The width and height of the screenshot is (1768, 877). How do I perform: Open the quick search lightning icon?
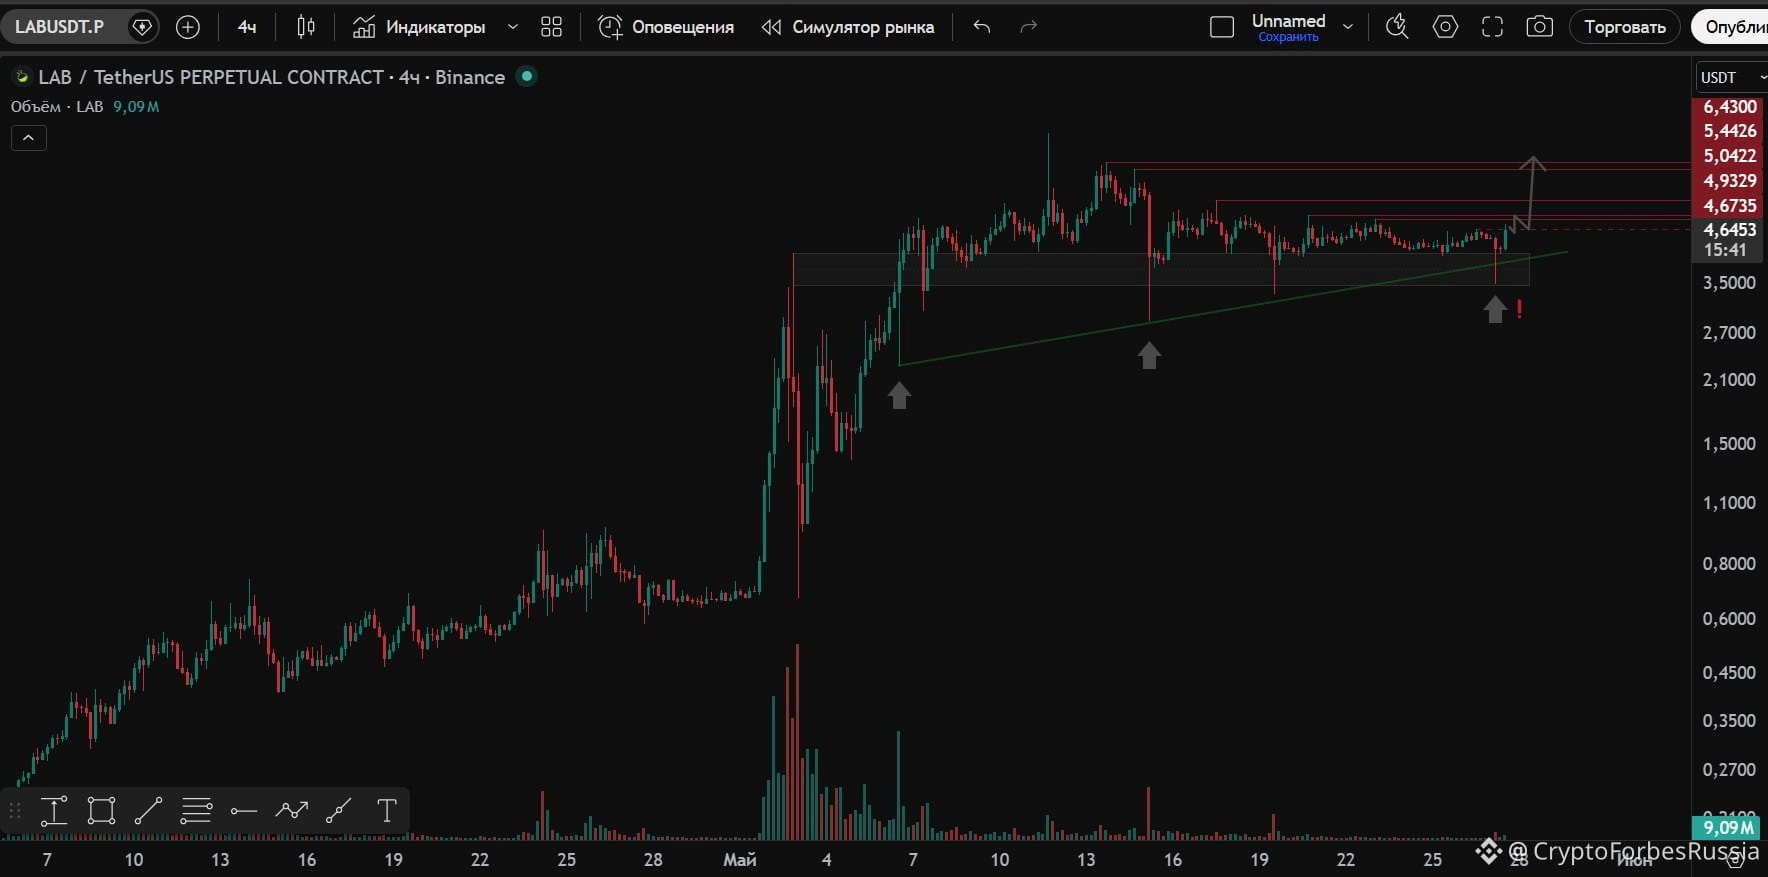(x=1397, y=27)
